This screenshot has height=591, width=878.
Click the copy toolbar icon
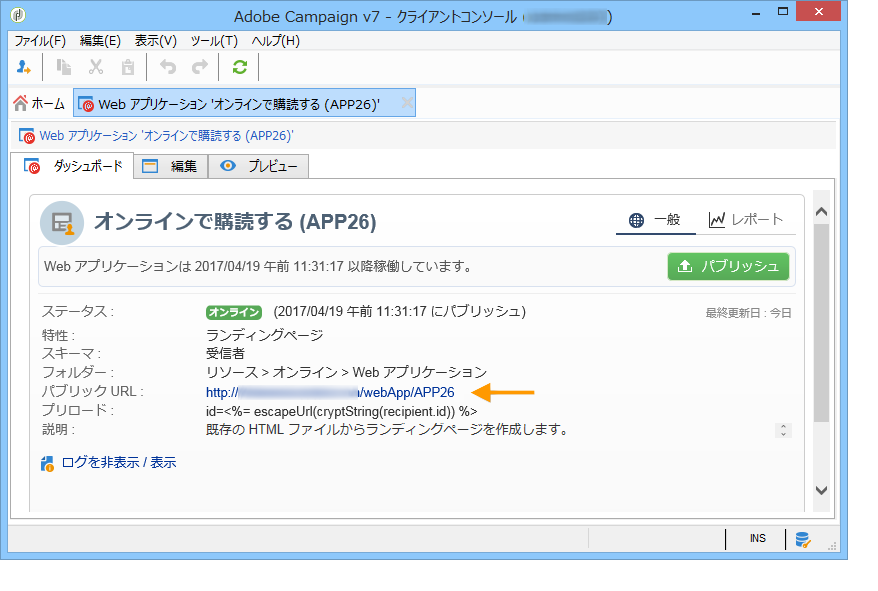[x=63, y=67]
